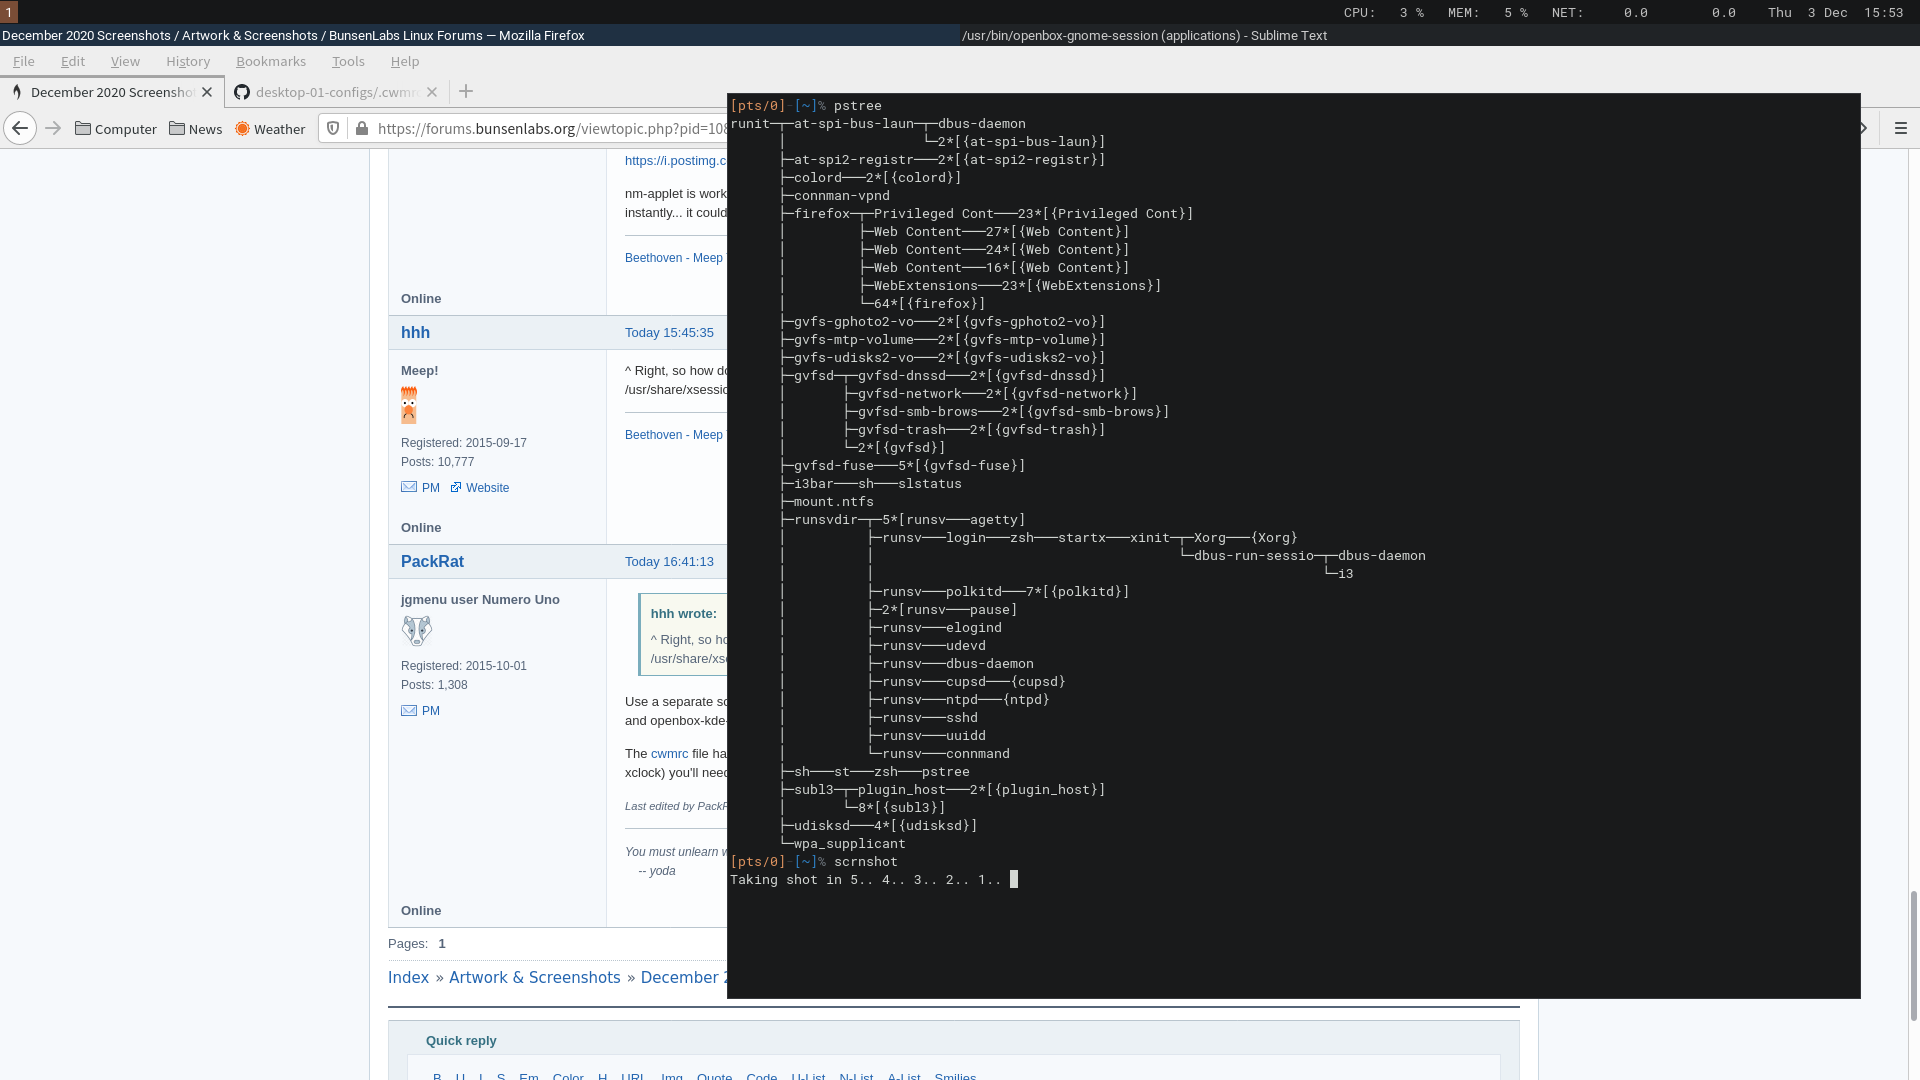This screenshot has height=1080, width=1920.
Task: Click workspace 1 indicator in top bar
Action: (x=9, y=12)
